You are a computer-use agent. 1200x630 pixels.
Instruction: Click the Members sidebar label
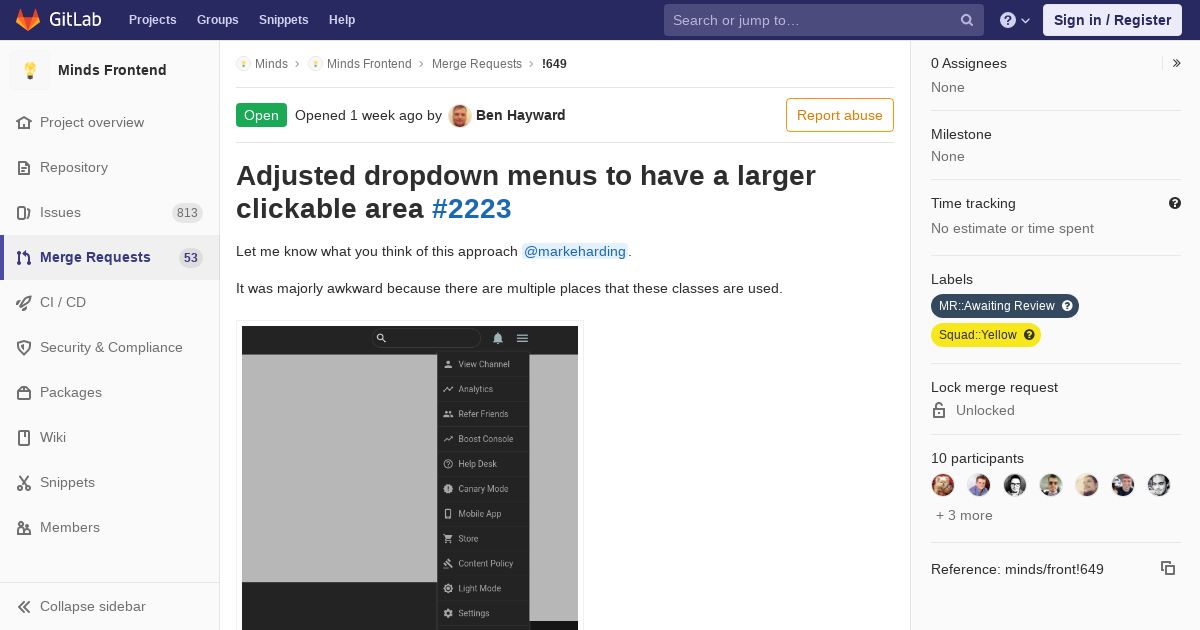[x=70, y=527]
